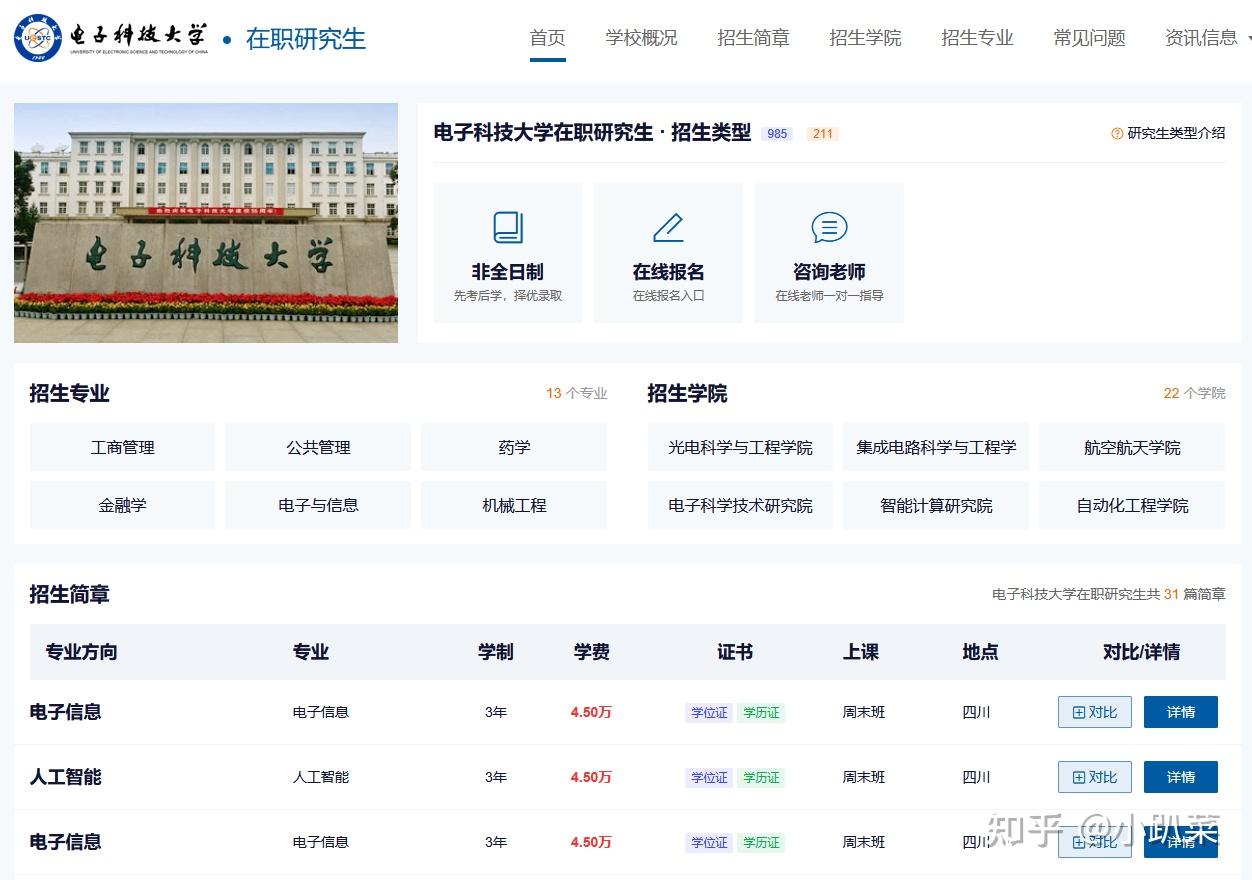The width and height of the screenshot is (1252, 880).
Task: Select 电子科学技术研究院 college
Action: point(740,506)
